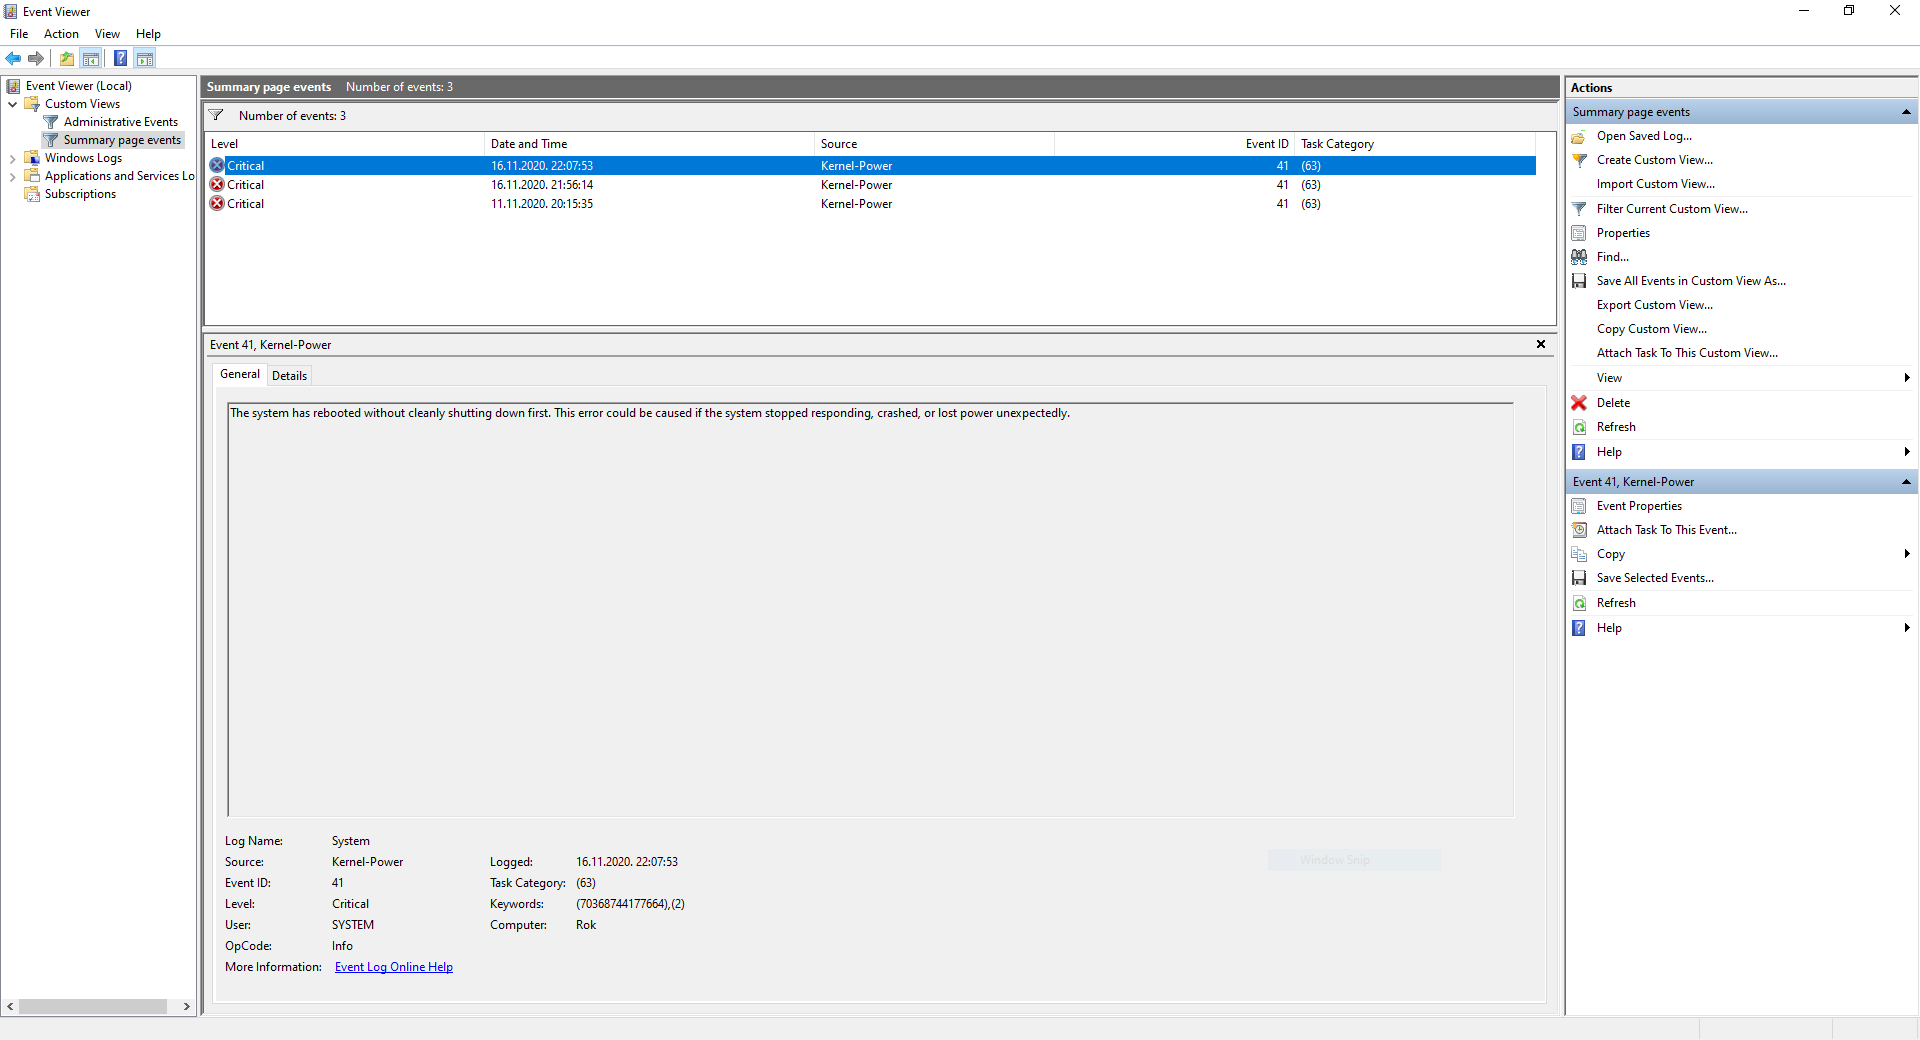
Task: Click the Filter Current Custom View funnel icon
Action: pos(1579,209)
